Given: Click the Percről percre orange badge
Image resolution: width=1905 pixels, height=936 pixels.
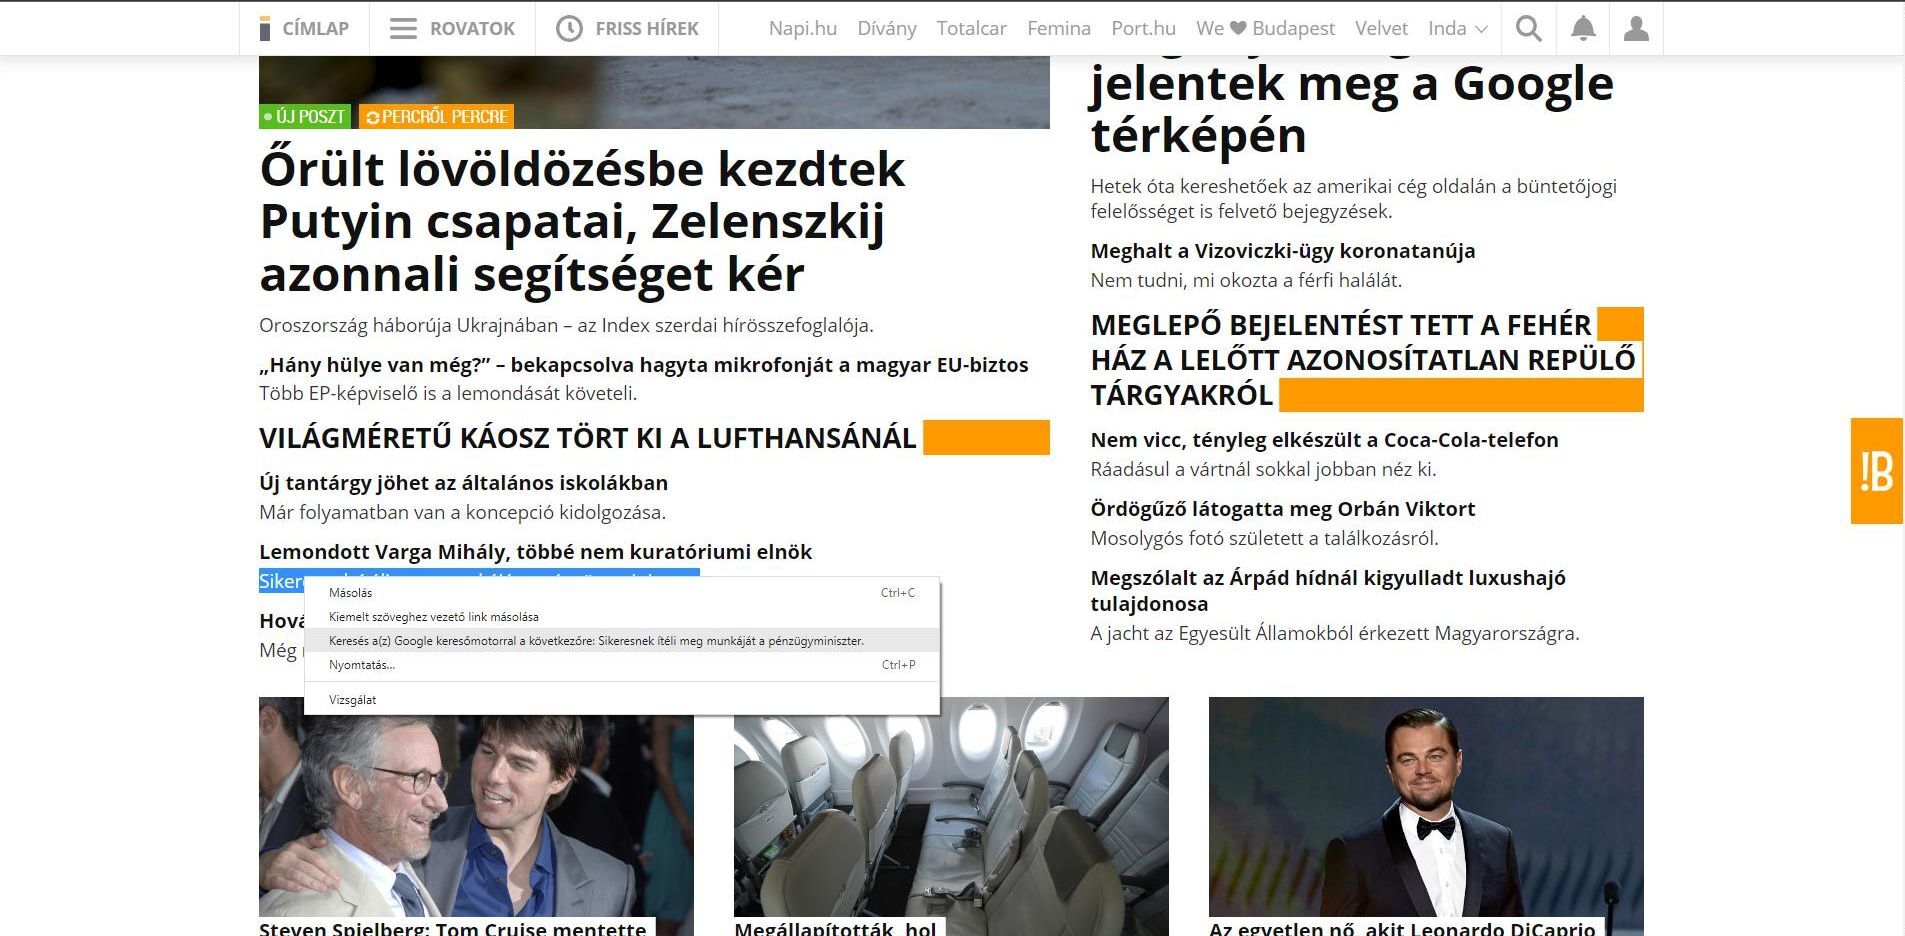Looking at the screenshot, I should click(436, 116).
